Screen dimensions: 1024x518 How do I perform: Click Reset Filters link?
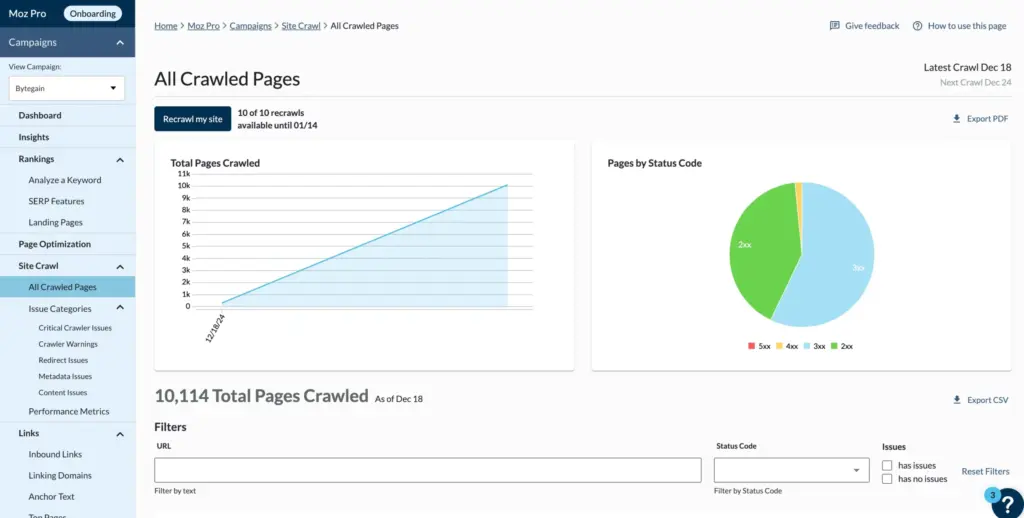(x=985, y=471)
